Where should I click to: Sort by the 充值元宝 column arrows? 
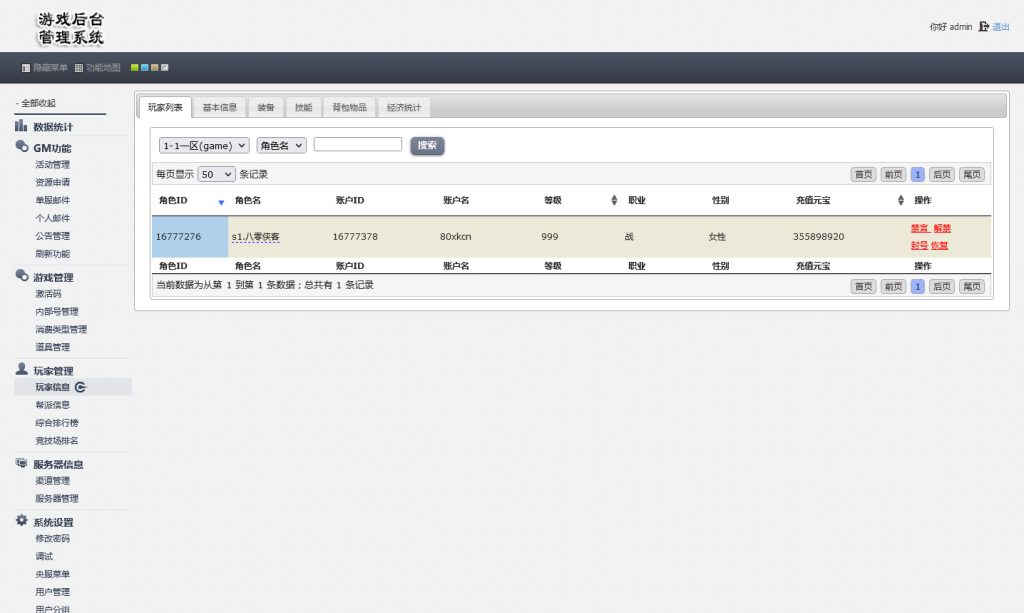click(901, 201)
